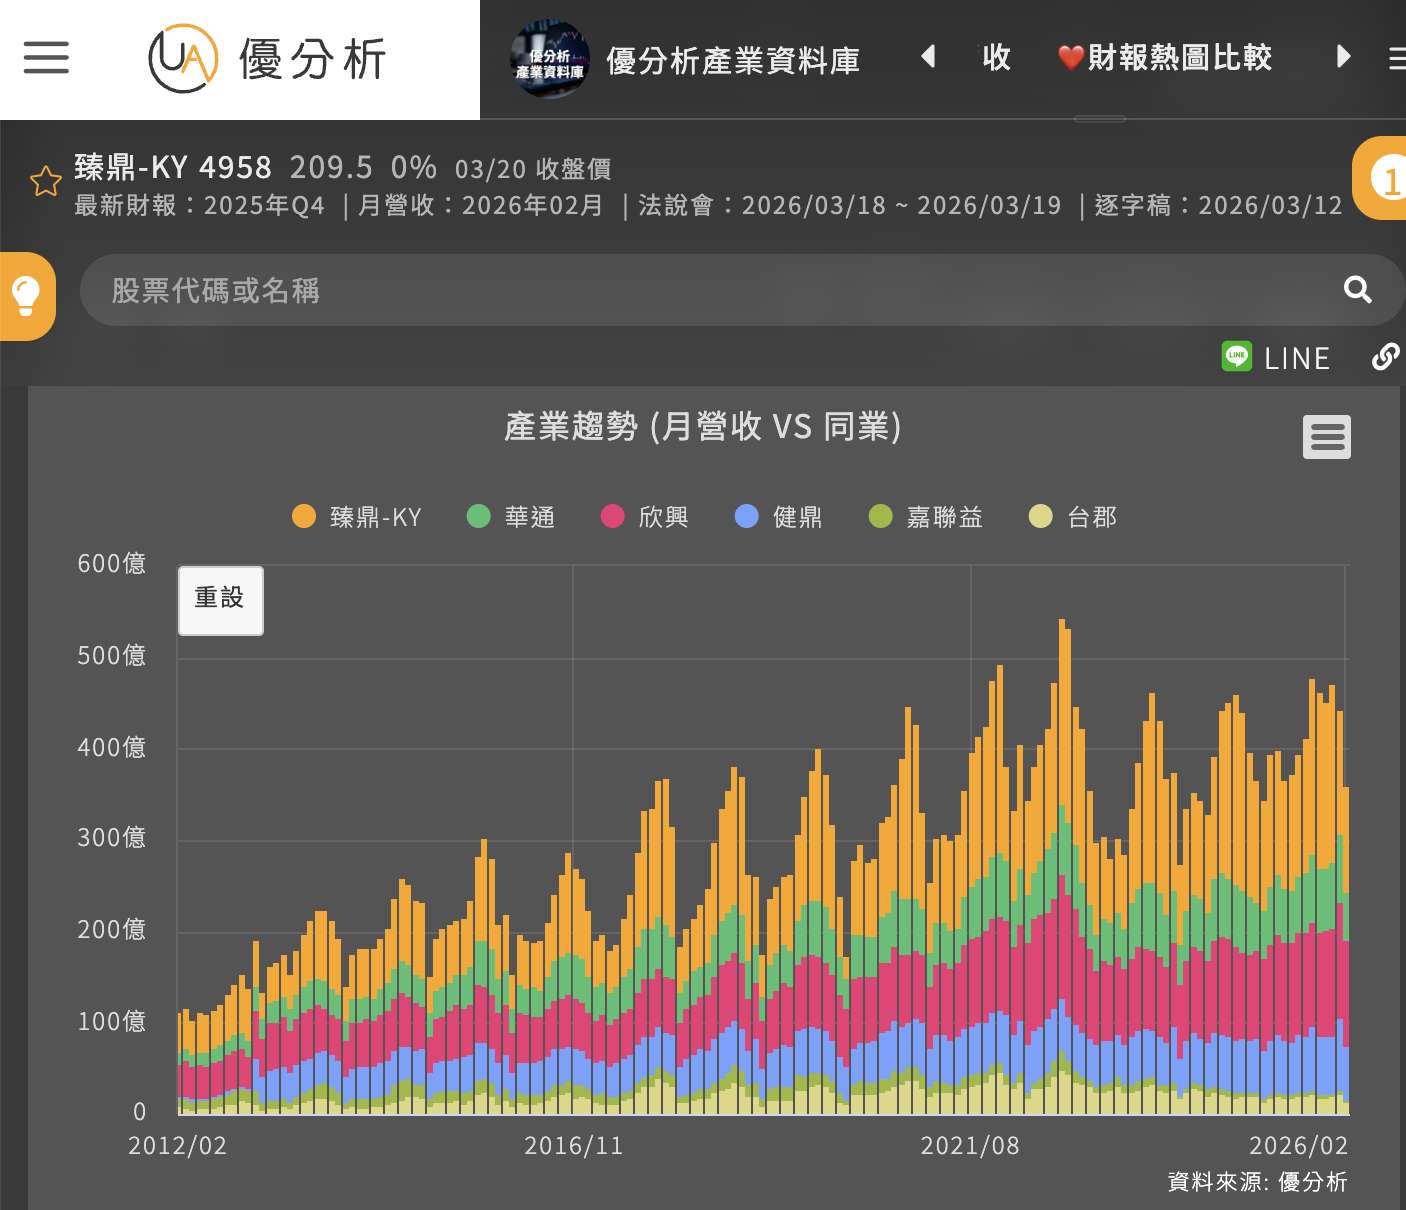Open the 優分析產業資料庫 avatar icon
This screenshot has height=1210, width=1406.
(x=549, y=60)
